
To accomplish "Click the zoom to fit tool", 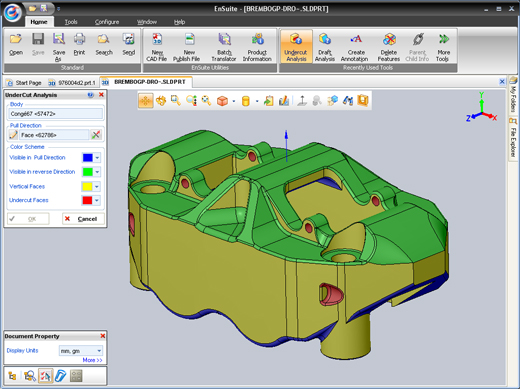I will 206,101.
